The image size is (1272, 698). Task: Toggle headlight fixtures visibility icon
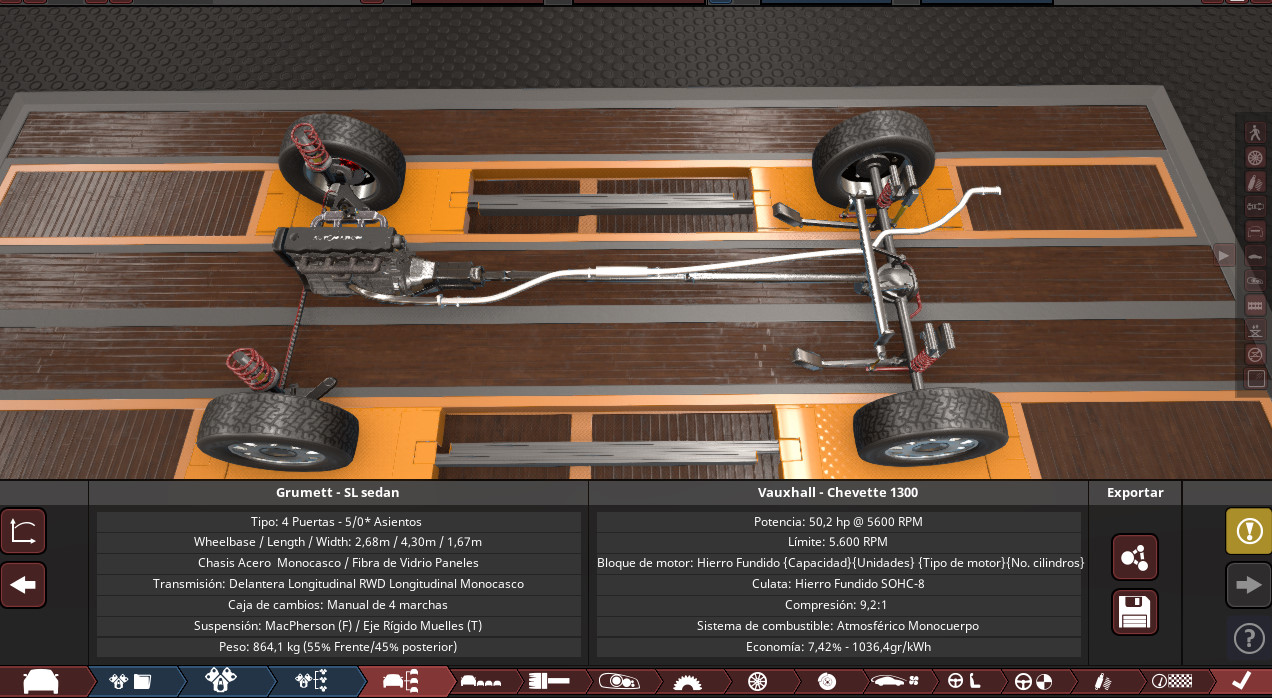click(1256, 280)
